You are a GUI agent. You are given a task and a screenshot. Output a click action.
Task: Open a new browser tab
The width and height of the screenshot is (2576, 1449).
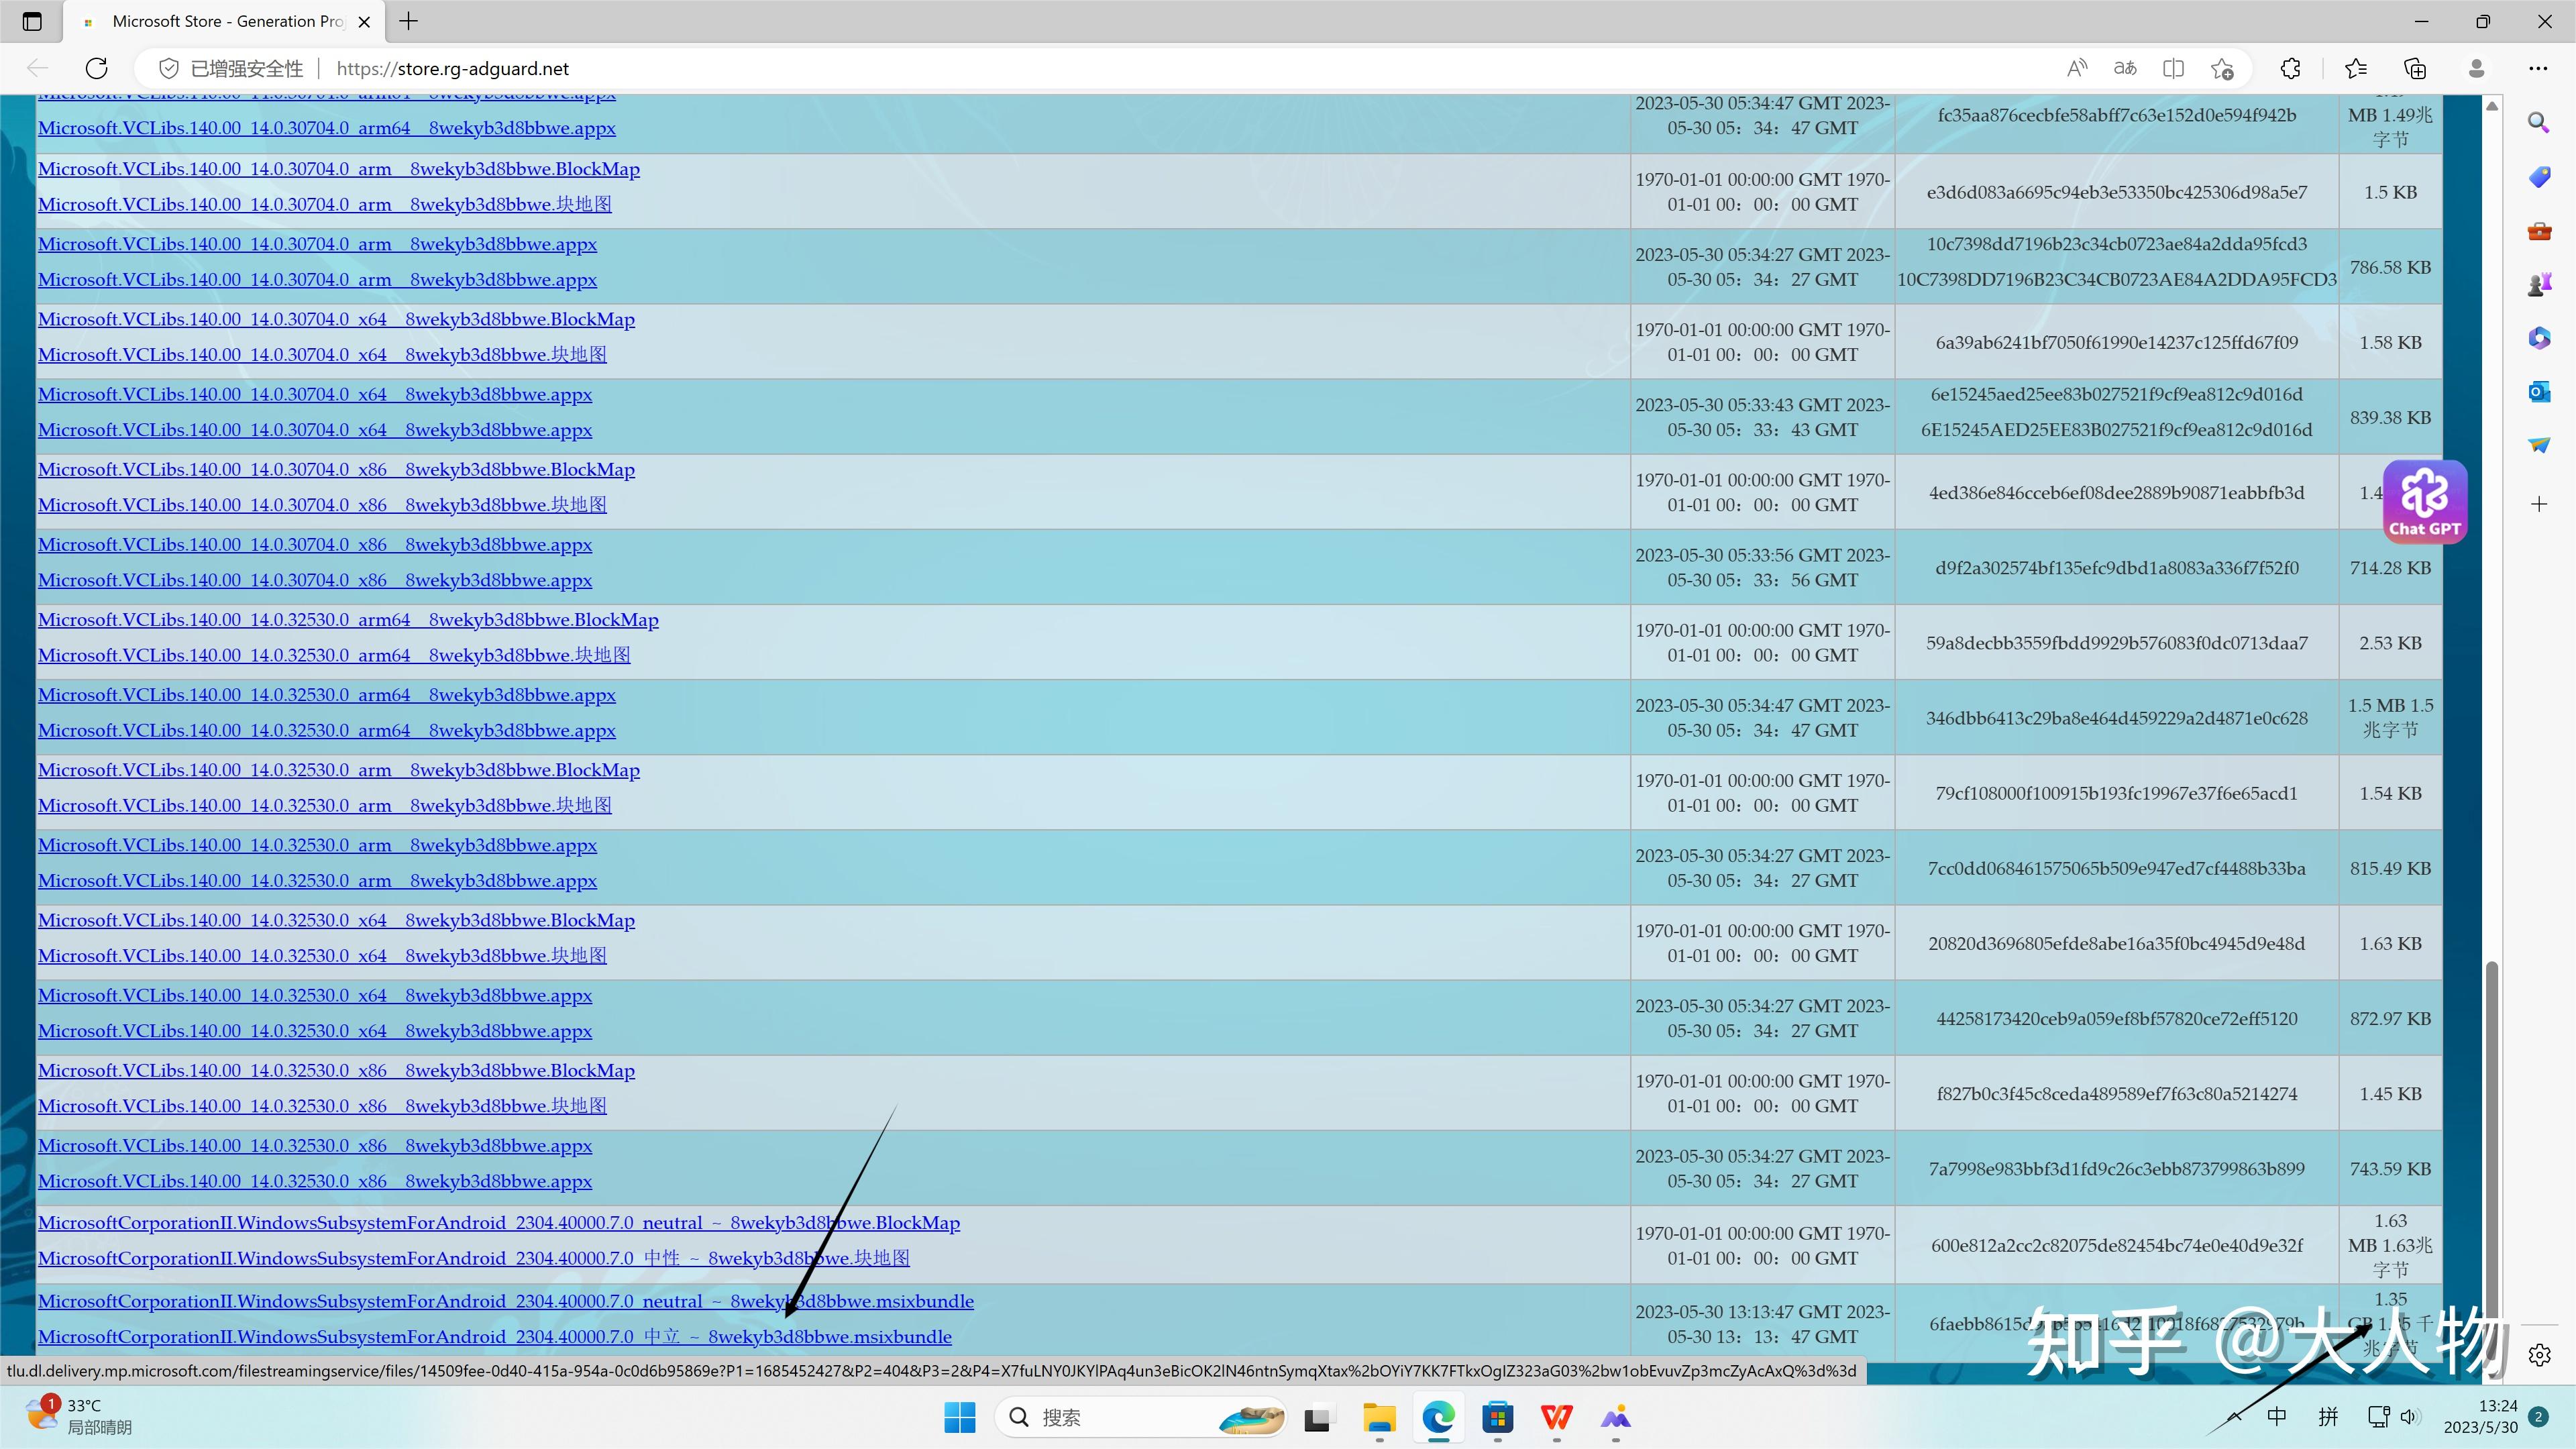pyautogui.click(x=409, y=21)
